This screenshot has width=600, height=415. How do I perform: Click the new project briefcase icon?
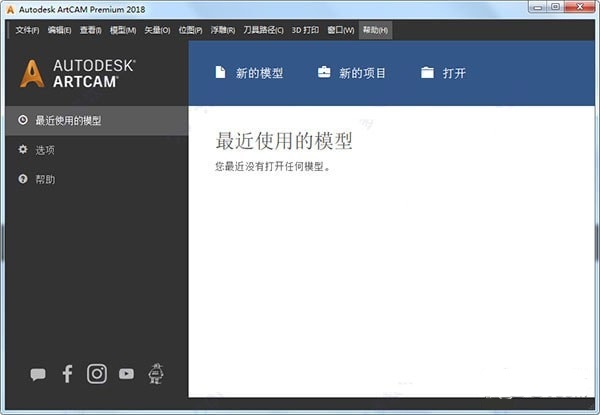pos(324,72)
